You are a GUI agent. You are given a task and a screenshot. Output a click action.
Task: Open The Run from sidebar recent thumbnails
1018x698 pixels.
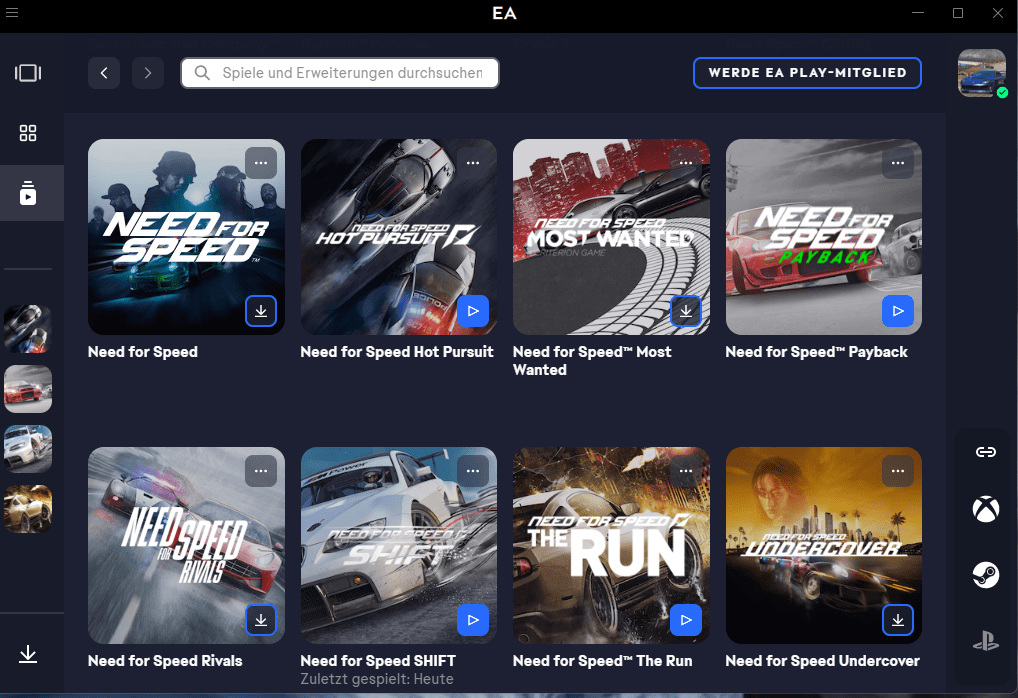[x=28, y=509]
